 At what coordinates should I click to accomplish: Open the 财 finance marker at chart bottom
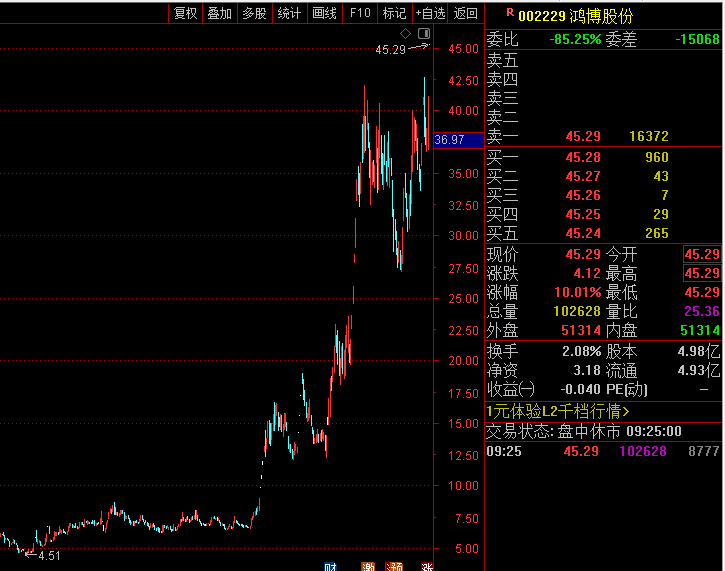point(331,567)
